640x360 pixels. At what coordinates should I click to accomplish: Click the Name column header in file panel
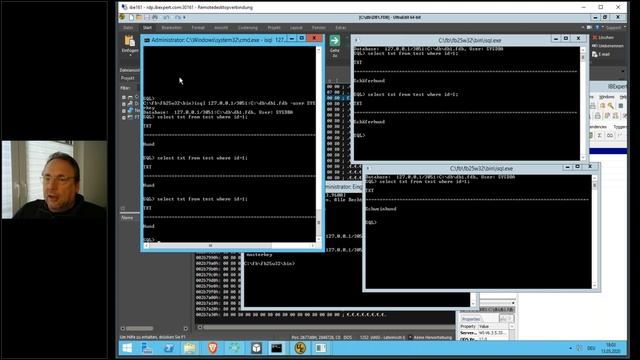tap(127, 218)
